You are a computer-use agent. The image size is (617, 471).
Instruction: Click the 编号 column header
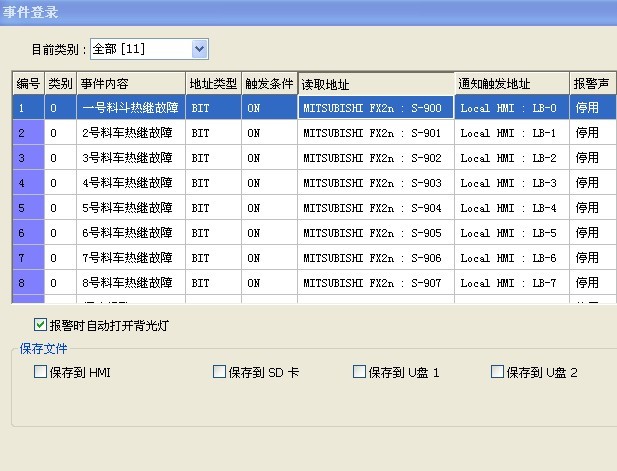pos(28,83)
